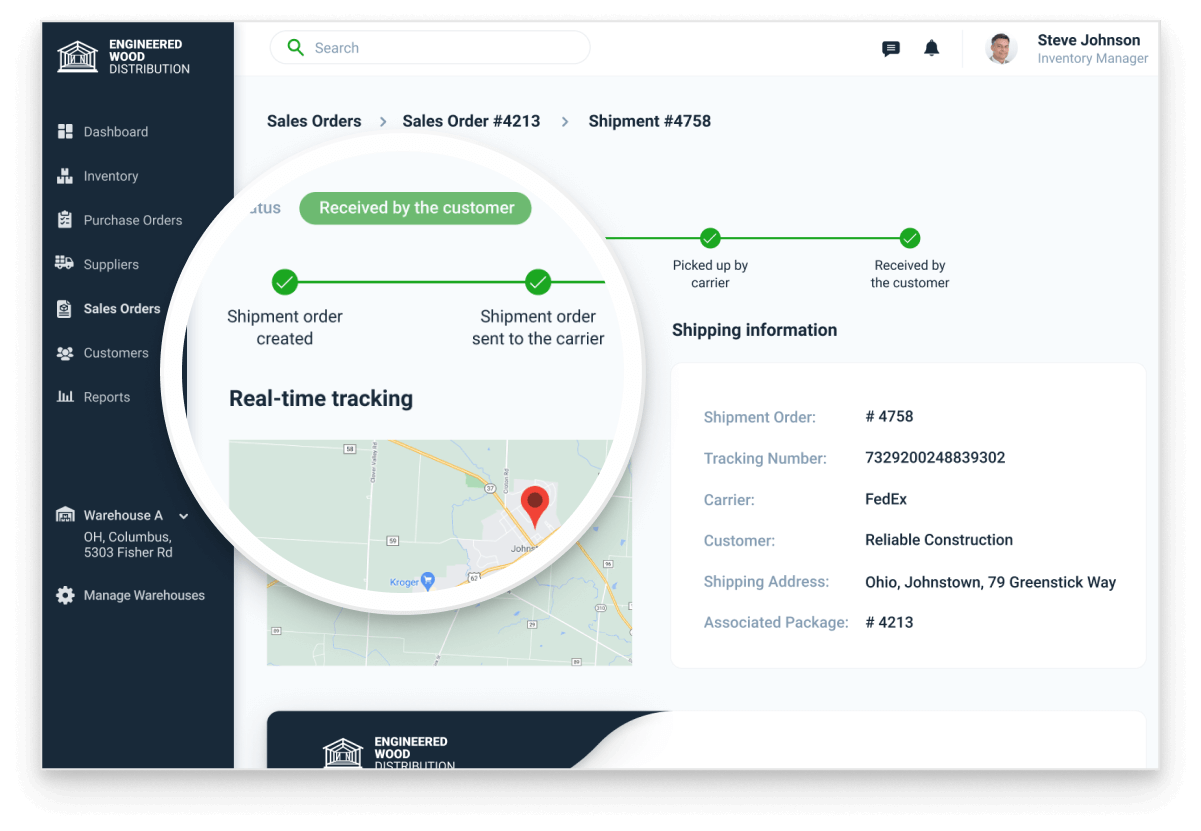Click the Suppliers truck icon
Viewport: 1201px width, 831px height.
click(x=65, y=264)
